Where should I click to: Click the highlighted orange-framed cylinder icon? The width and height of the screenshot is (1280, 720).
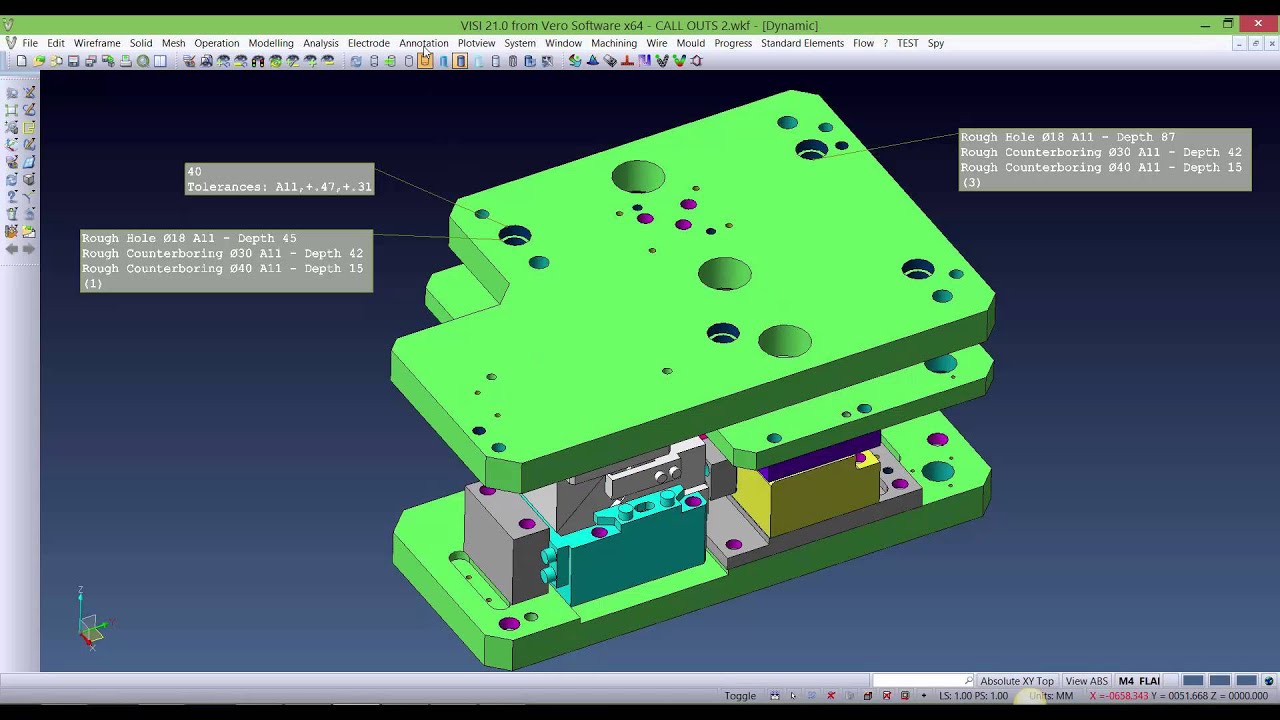coord(460,61)
